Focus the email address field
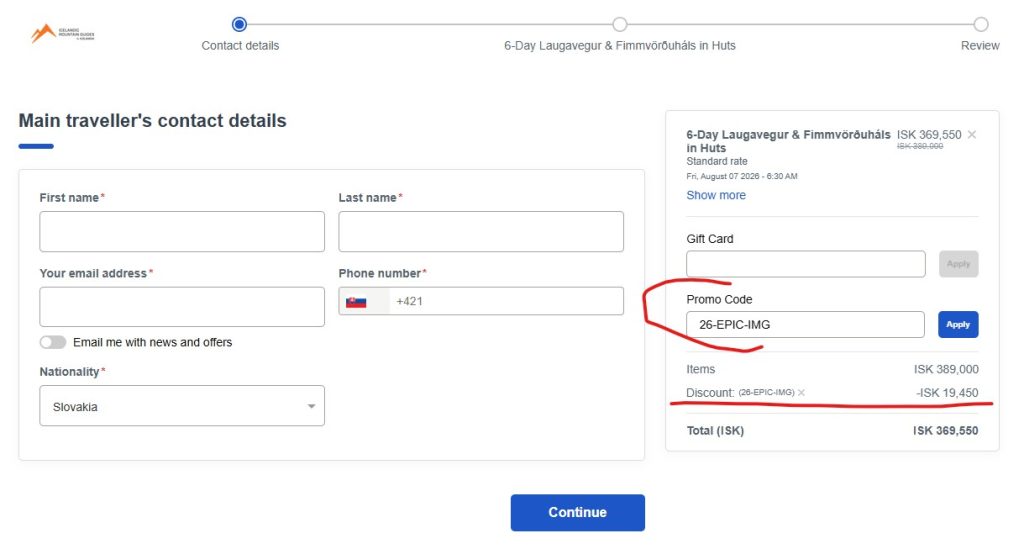 [182, 307]
